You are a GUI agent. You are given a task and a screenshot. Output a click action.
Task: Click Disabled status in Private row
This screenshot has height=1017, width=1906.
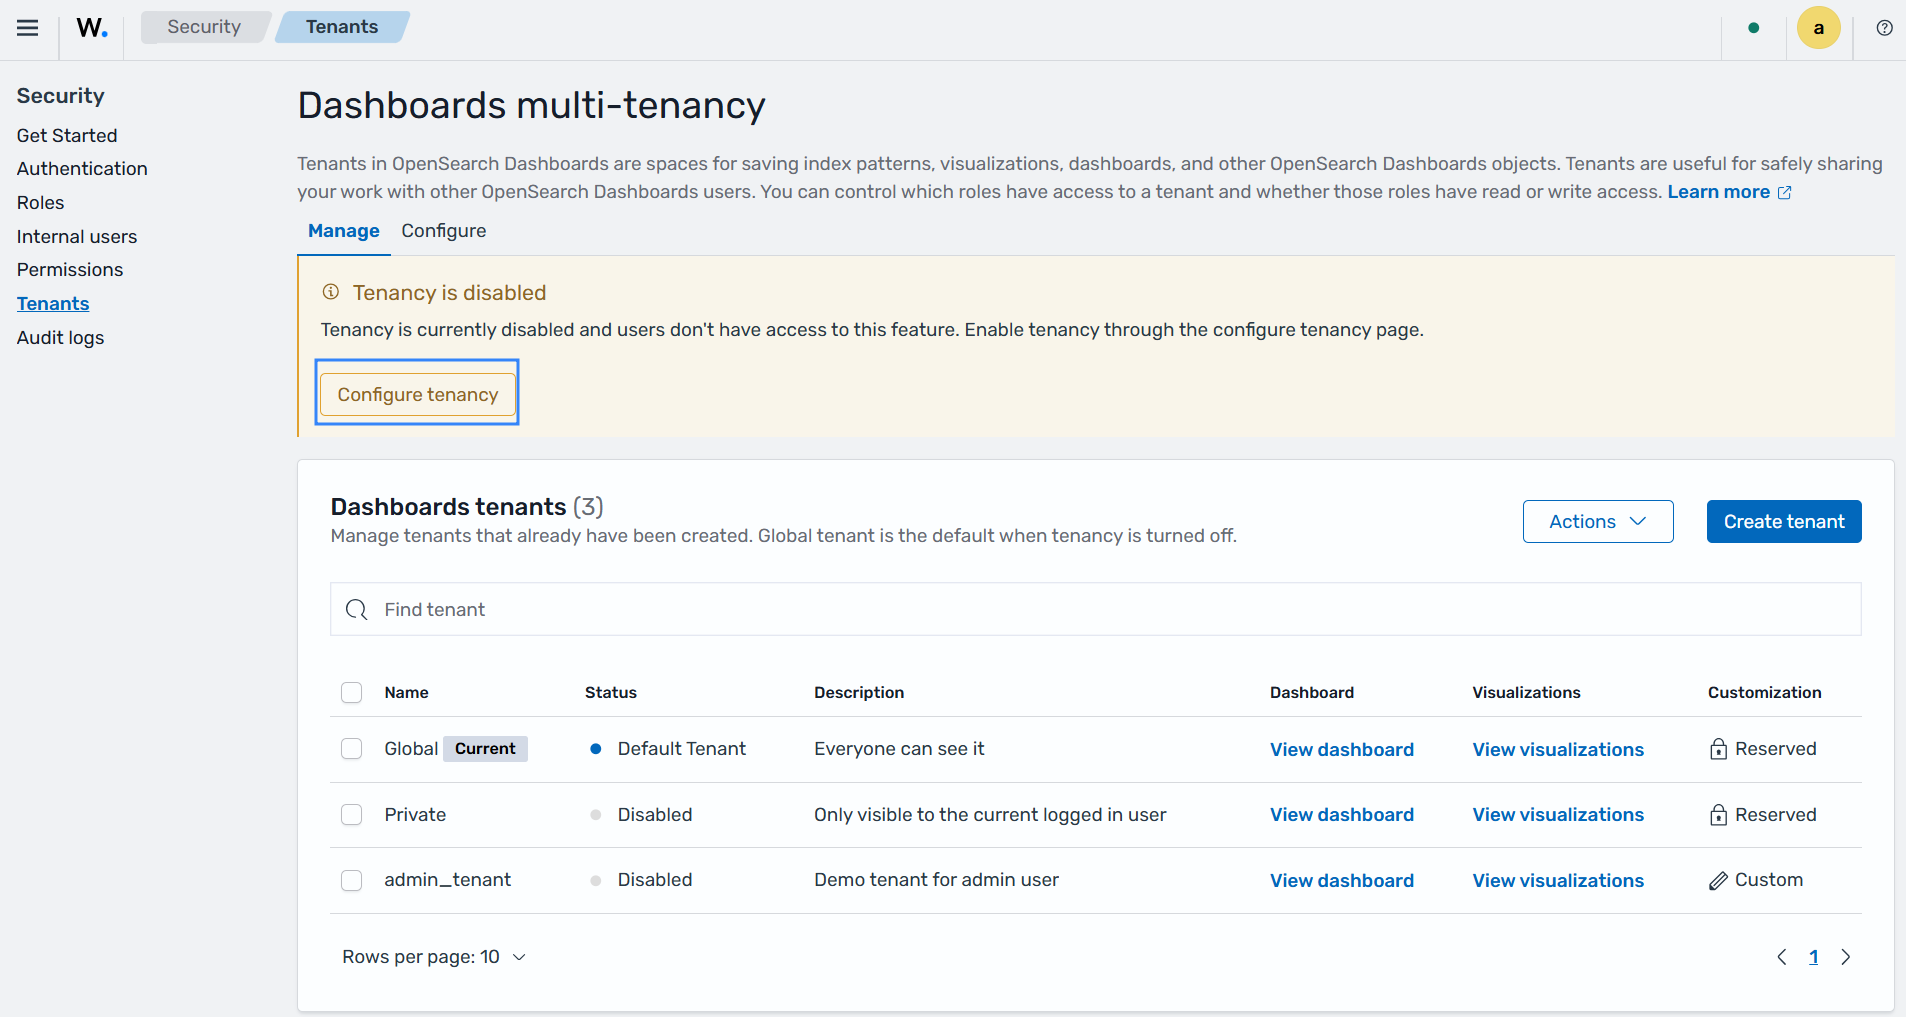click(654, 815)
